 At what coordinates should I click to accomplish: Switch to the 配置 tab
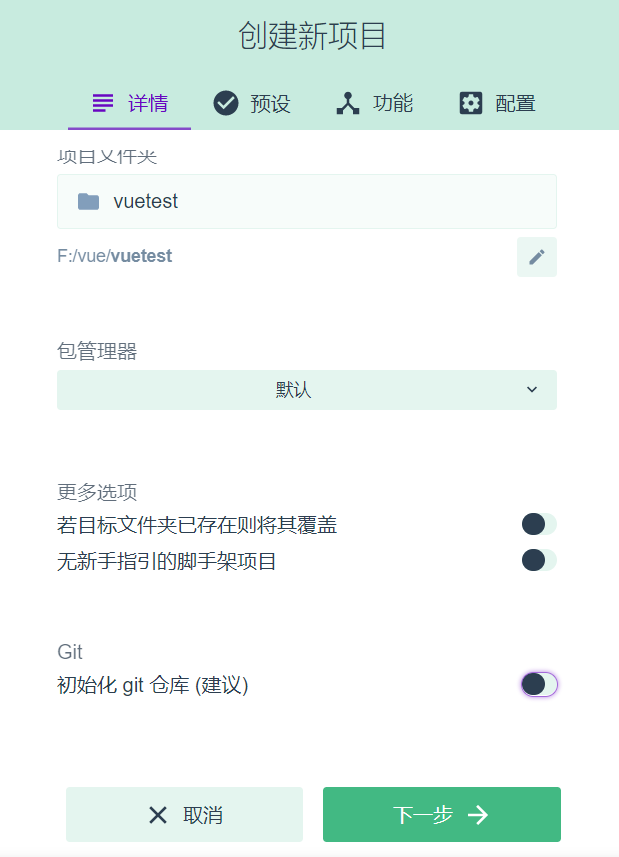point(498,103)
